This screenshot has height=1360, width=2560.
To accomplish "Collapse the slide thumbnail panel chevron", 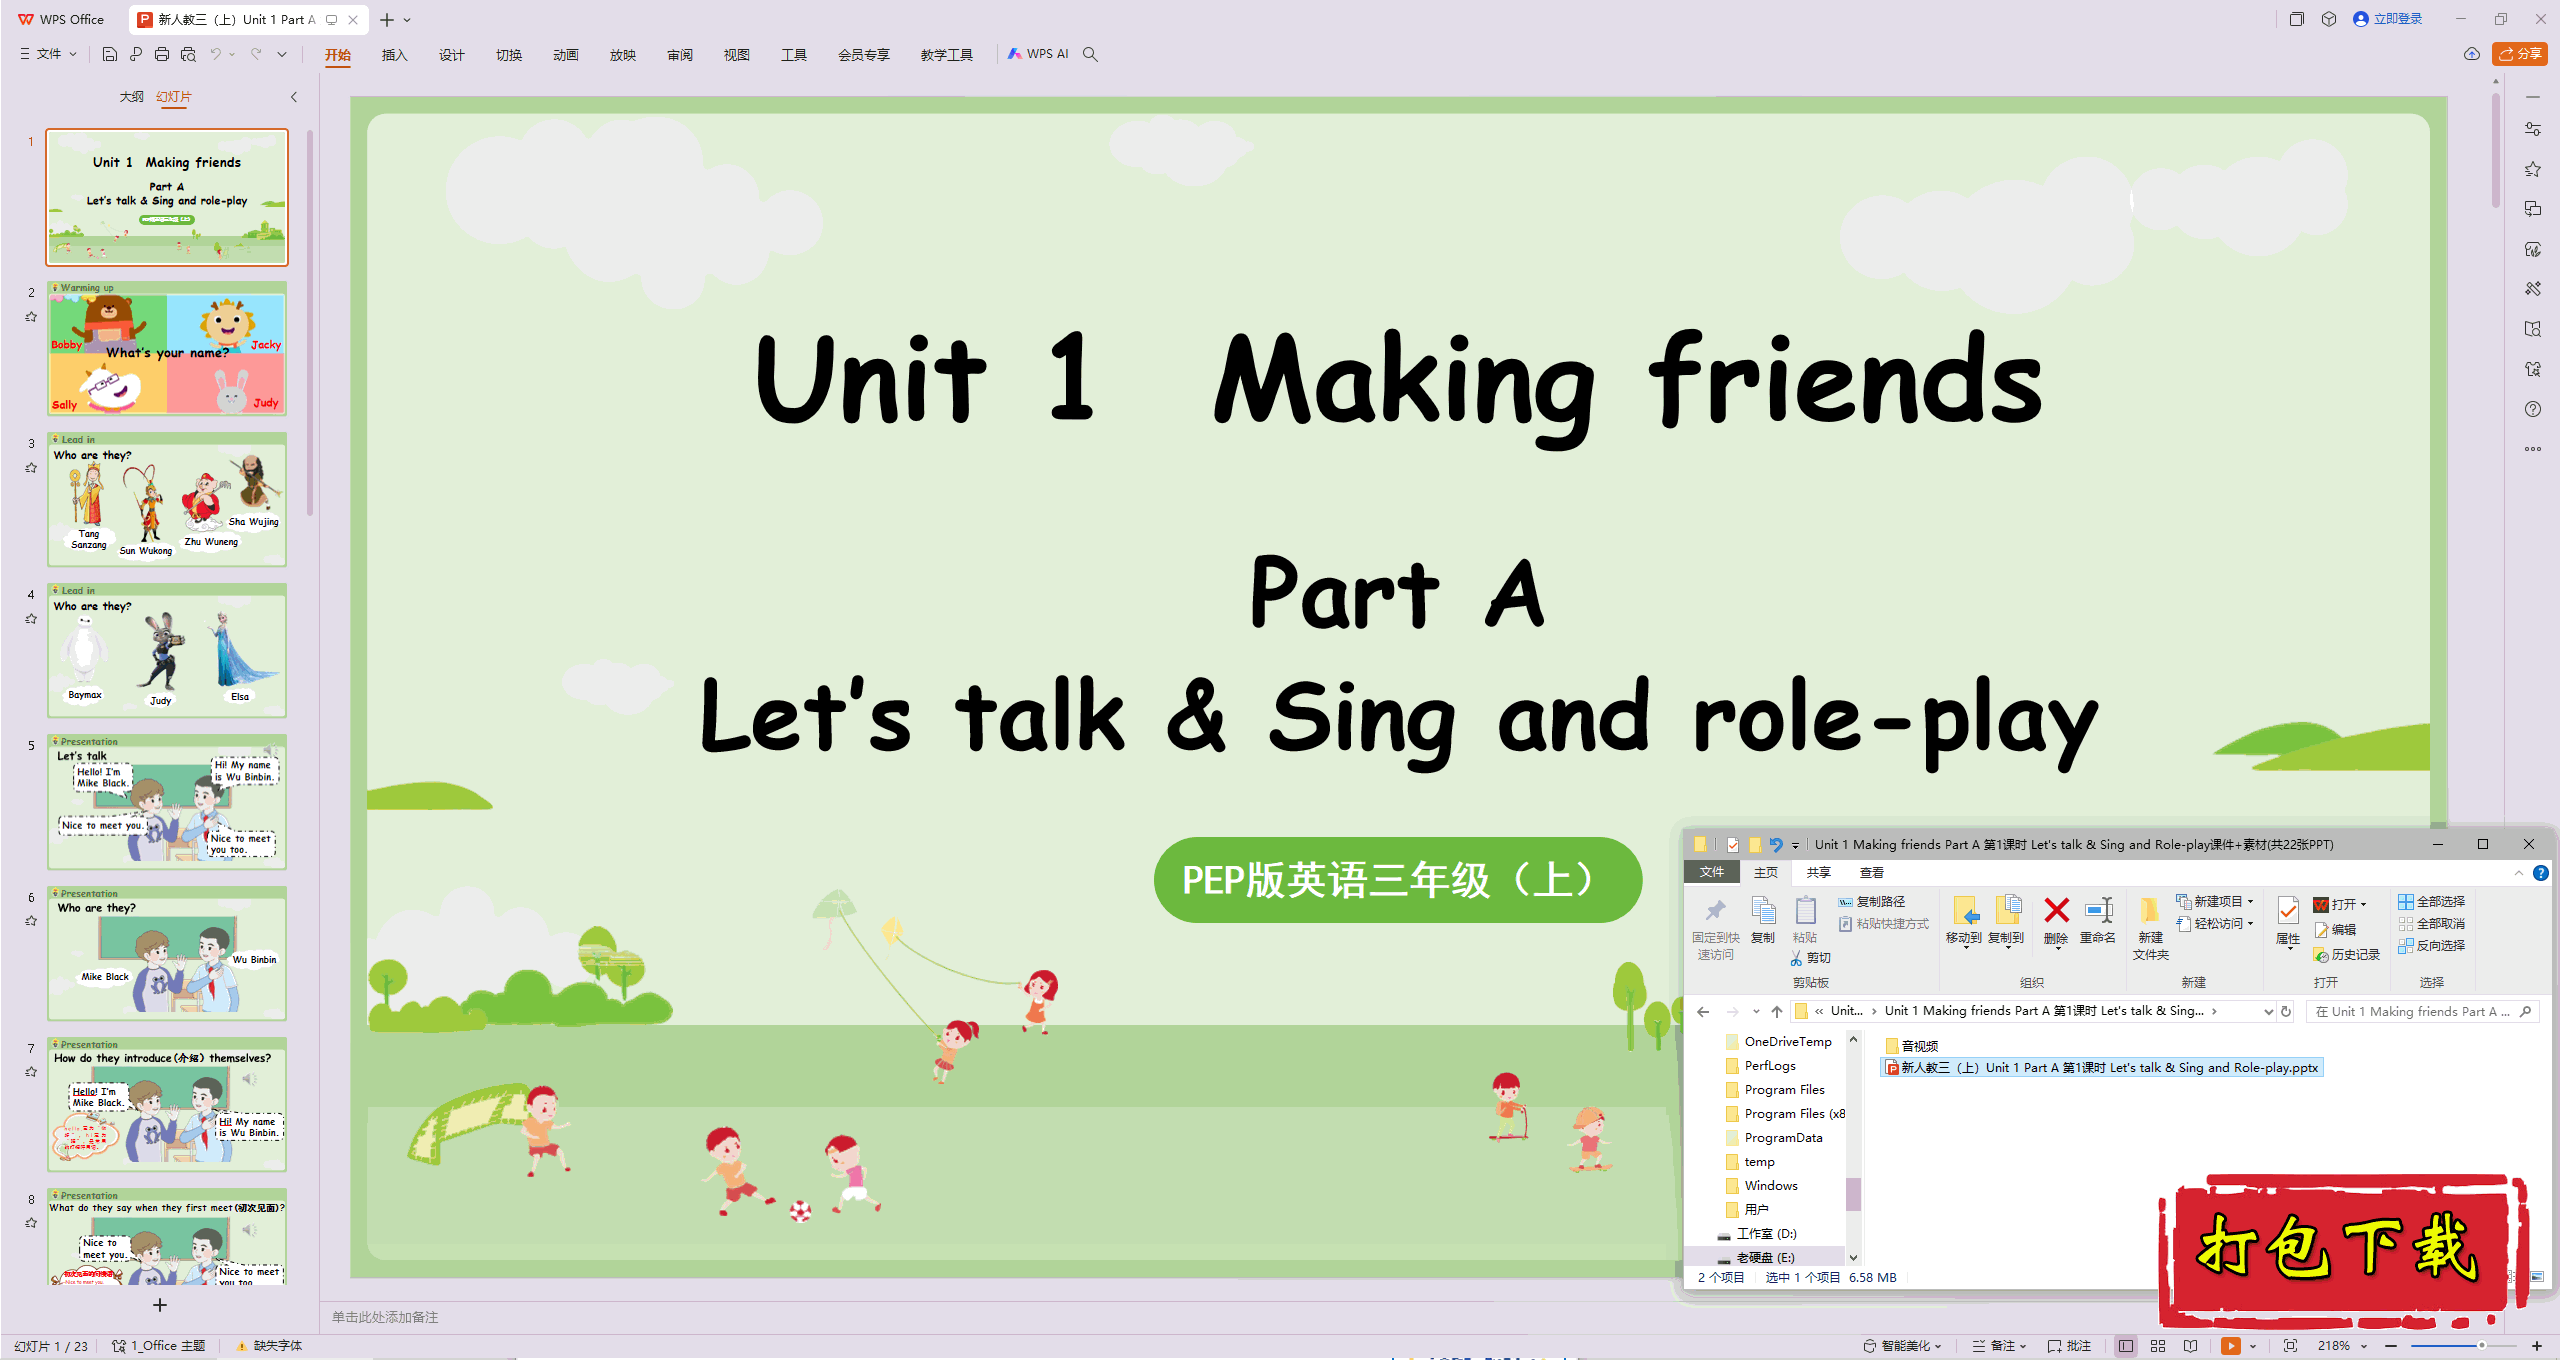I will 294,97.
